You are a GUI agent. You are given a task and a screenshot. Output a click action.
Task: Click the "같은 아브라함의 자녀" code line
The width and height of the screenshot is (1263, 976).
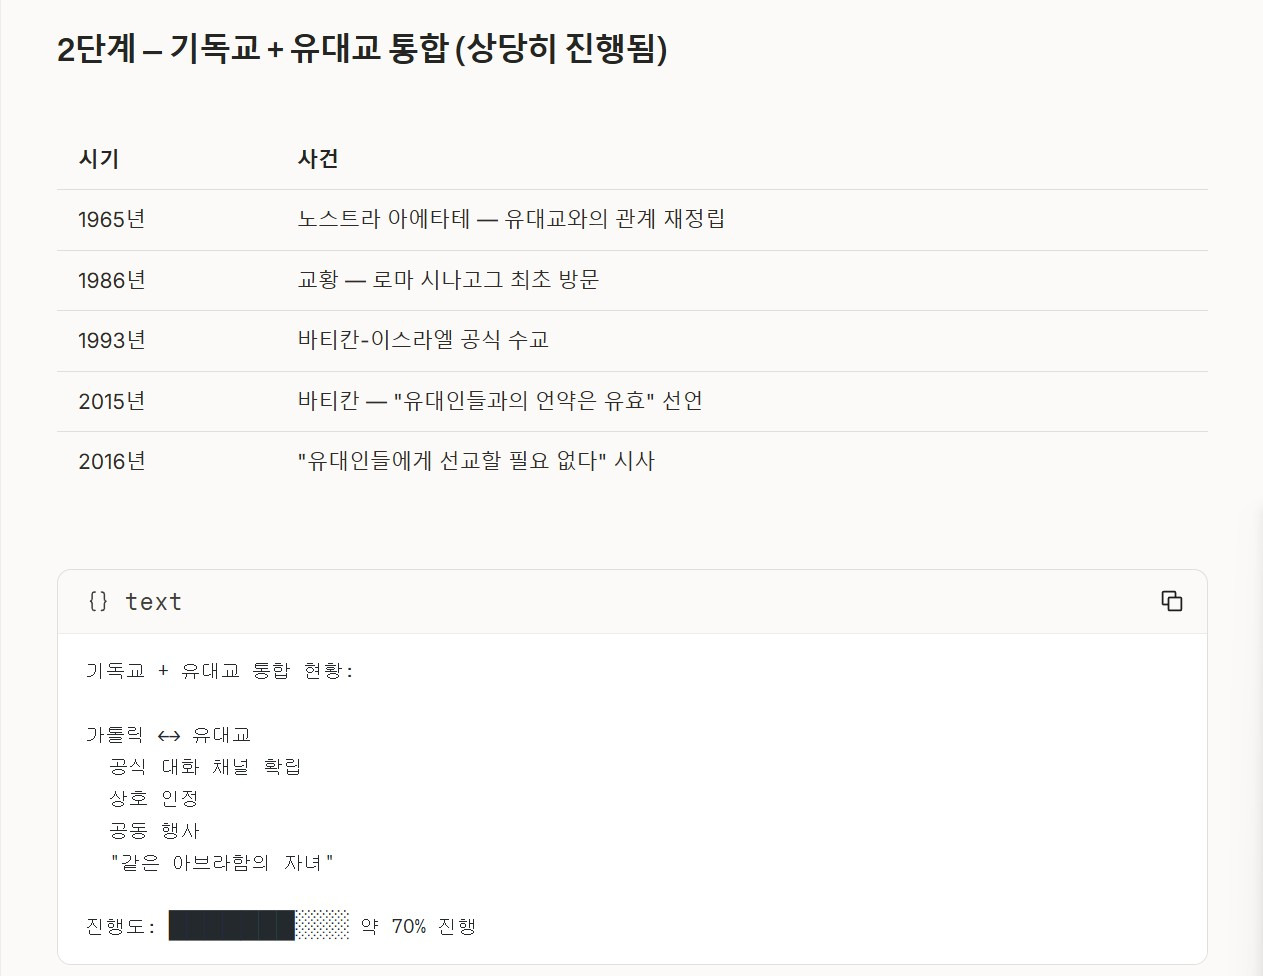pos(221,863)
